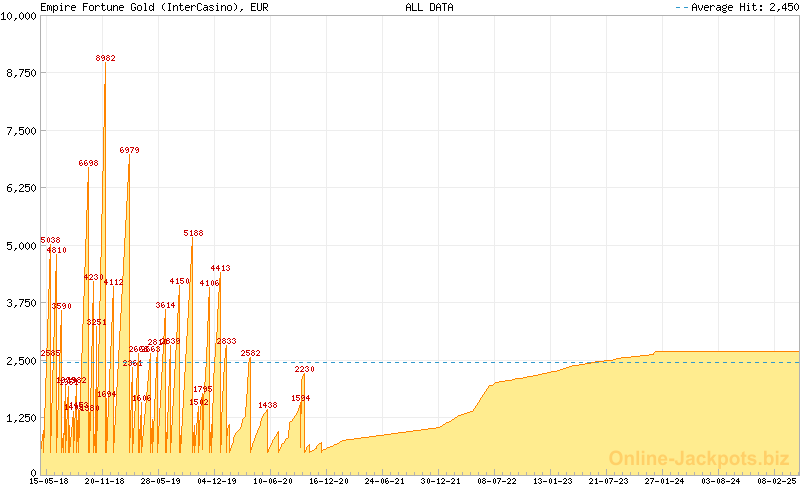
Task: Click the 6698 jackpot peak label
Action: coord(88,163)
